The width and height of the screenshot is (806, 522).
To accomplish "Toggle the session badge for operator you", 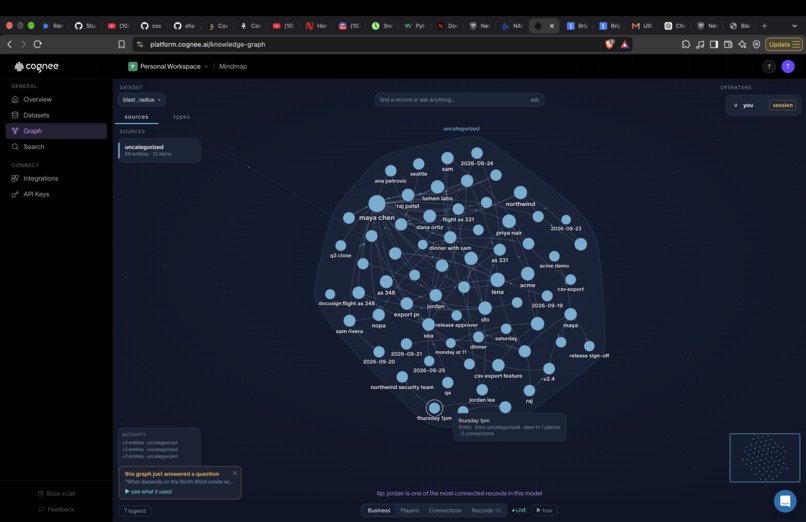I will [x=782, y=105].
